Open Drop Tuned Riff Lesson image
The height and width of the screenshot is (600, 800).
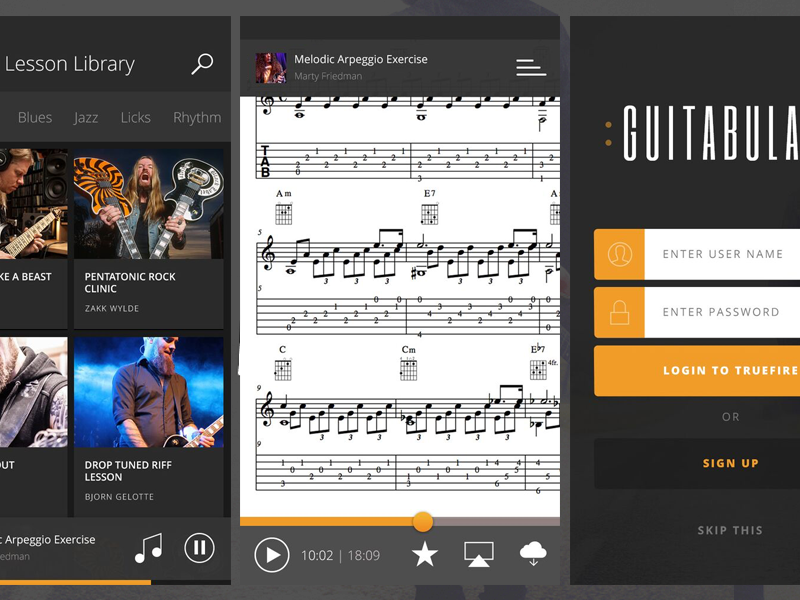coord(148,392)
